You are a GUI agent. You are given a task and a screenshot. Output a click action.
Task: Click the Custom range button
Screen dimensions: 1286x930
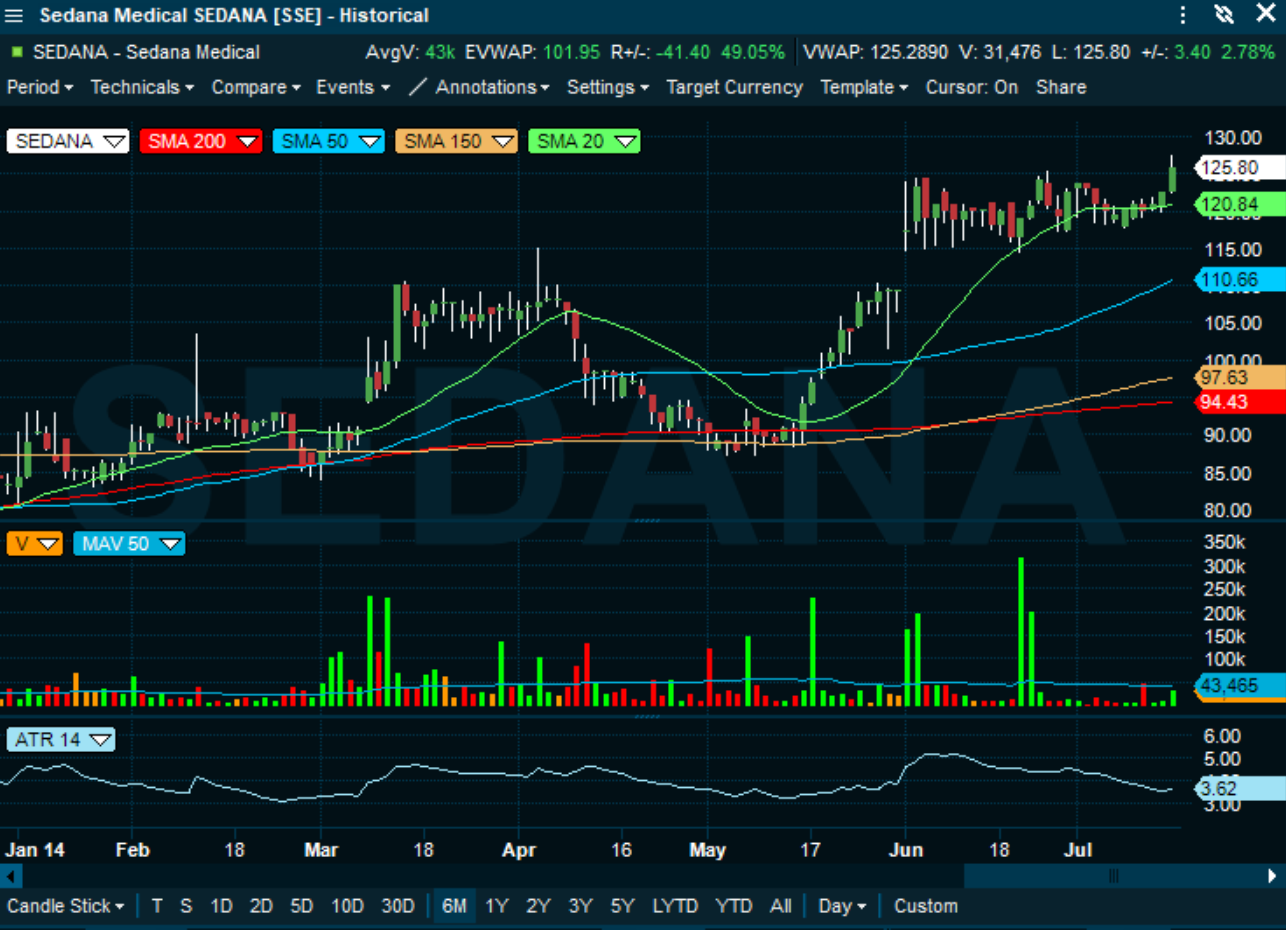pos(926,906)
